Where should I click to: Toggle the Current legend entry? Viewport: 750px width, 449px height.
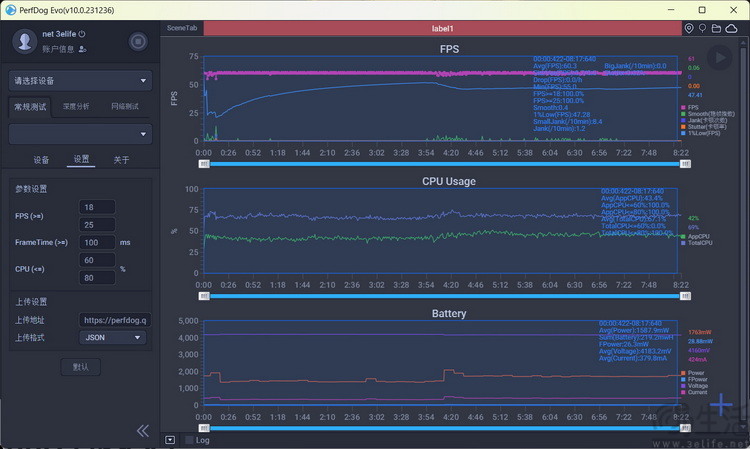coord(694,392)
